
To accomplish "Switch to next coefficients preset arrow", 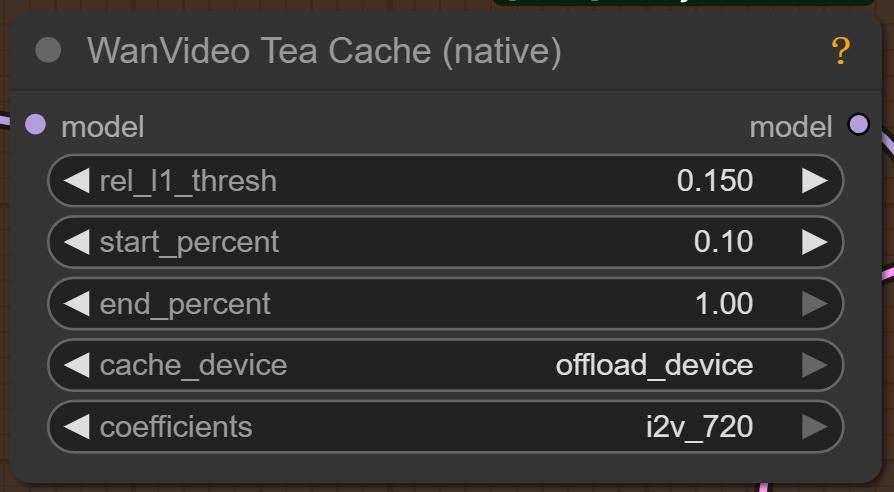I will click(x=814, y=427).
